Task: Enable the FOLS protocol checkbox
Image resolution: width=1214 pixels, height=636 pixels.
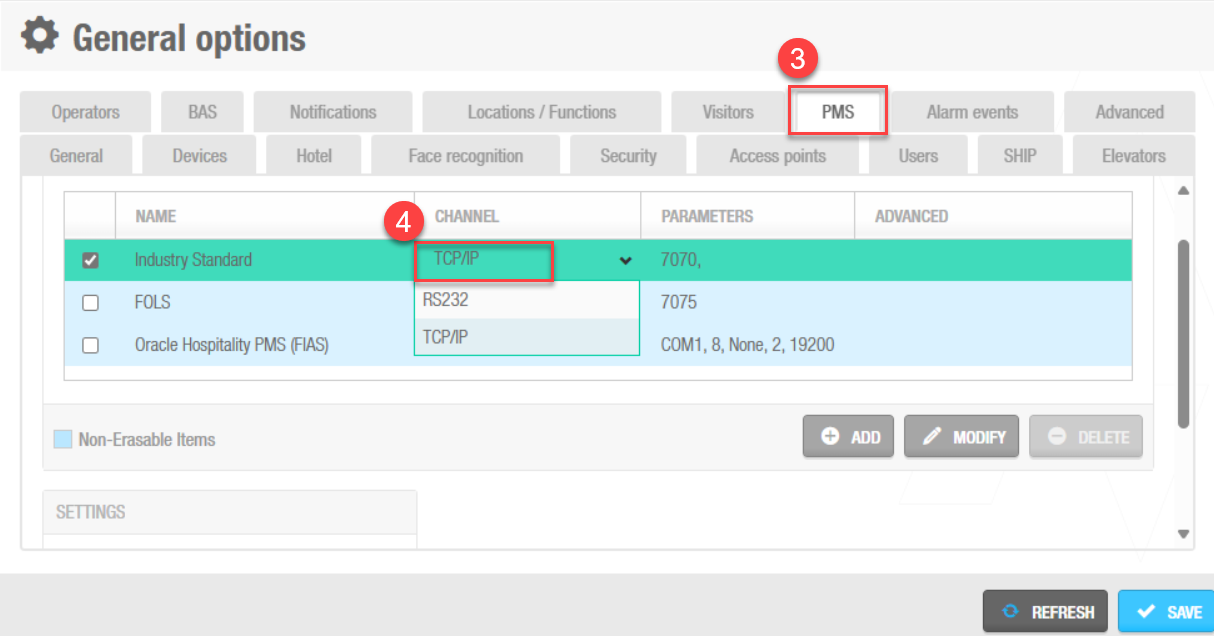Action: (x=90, y=302)
